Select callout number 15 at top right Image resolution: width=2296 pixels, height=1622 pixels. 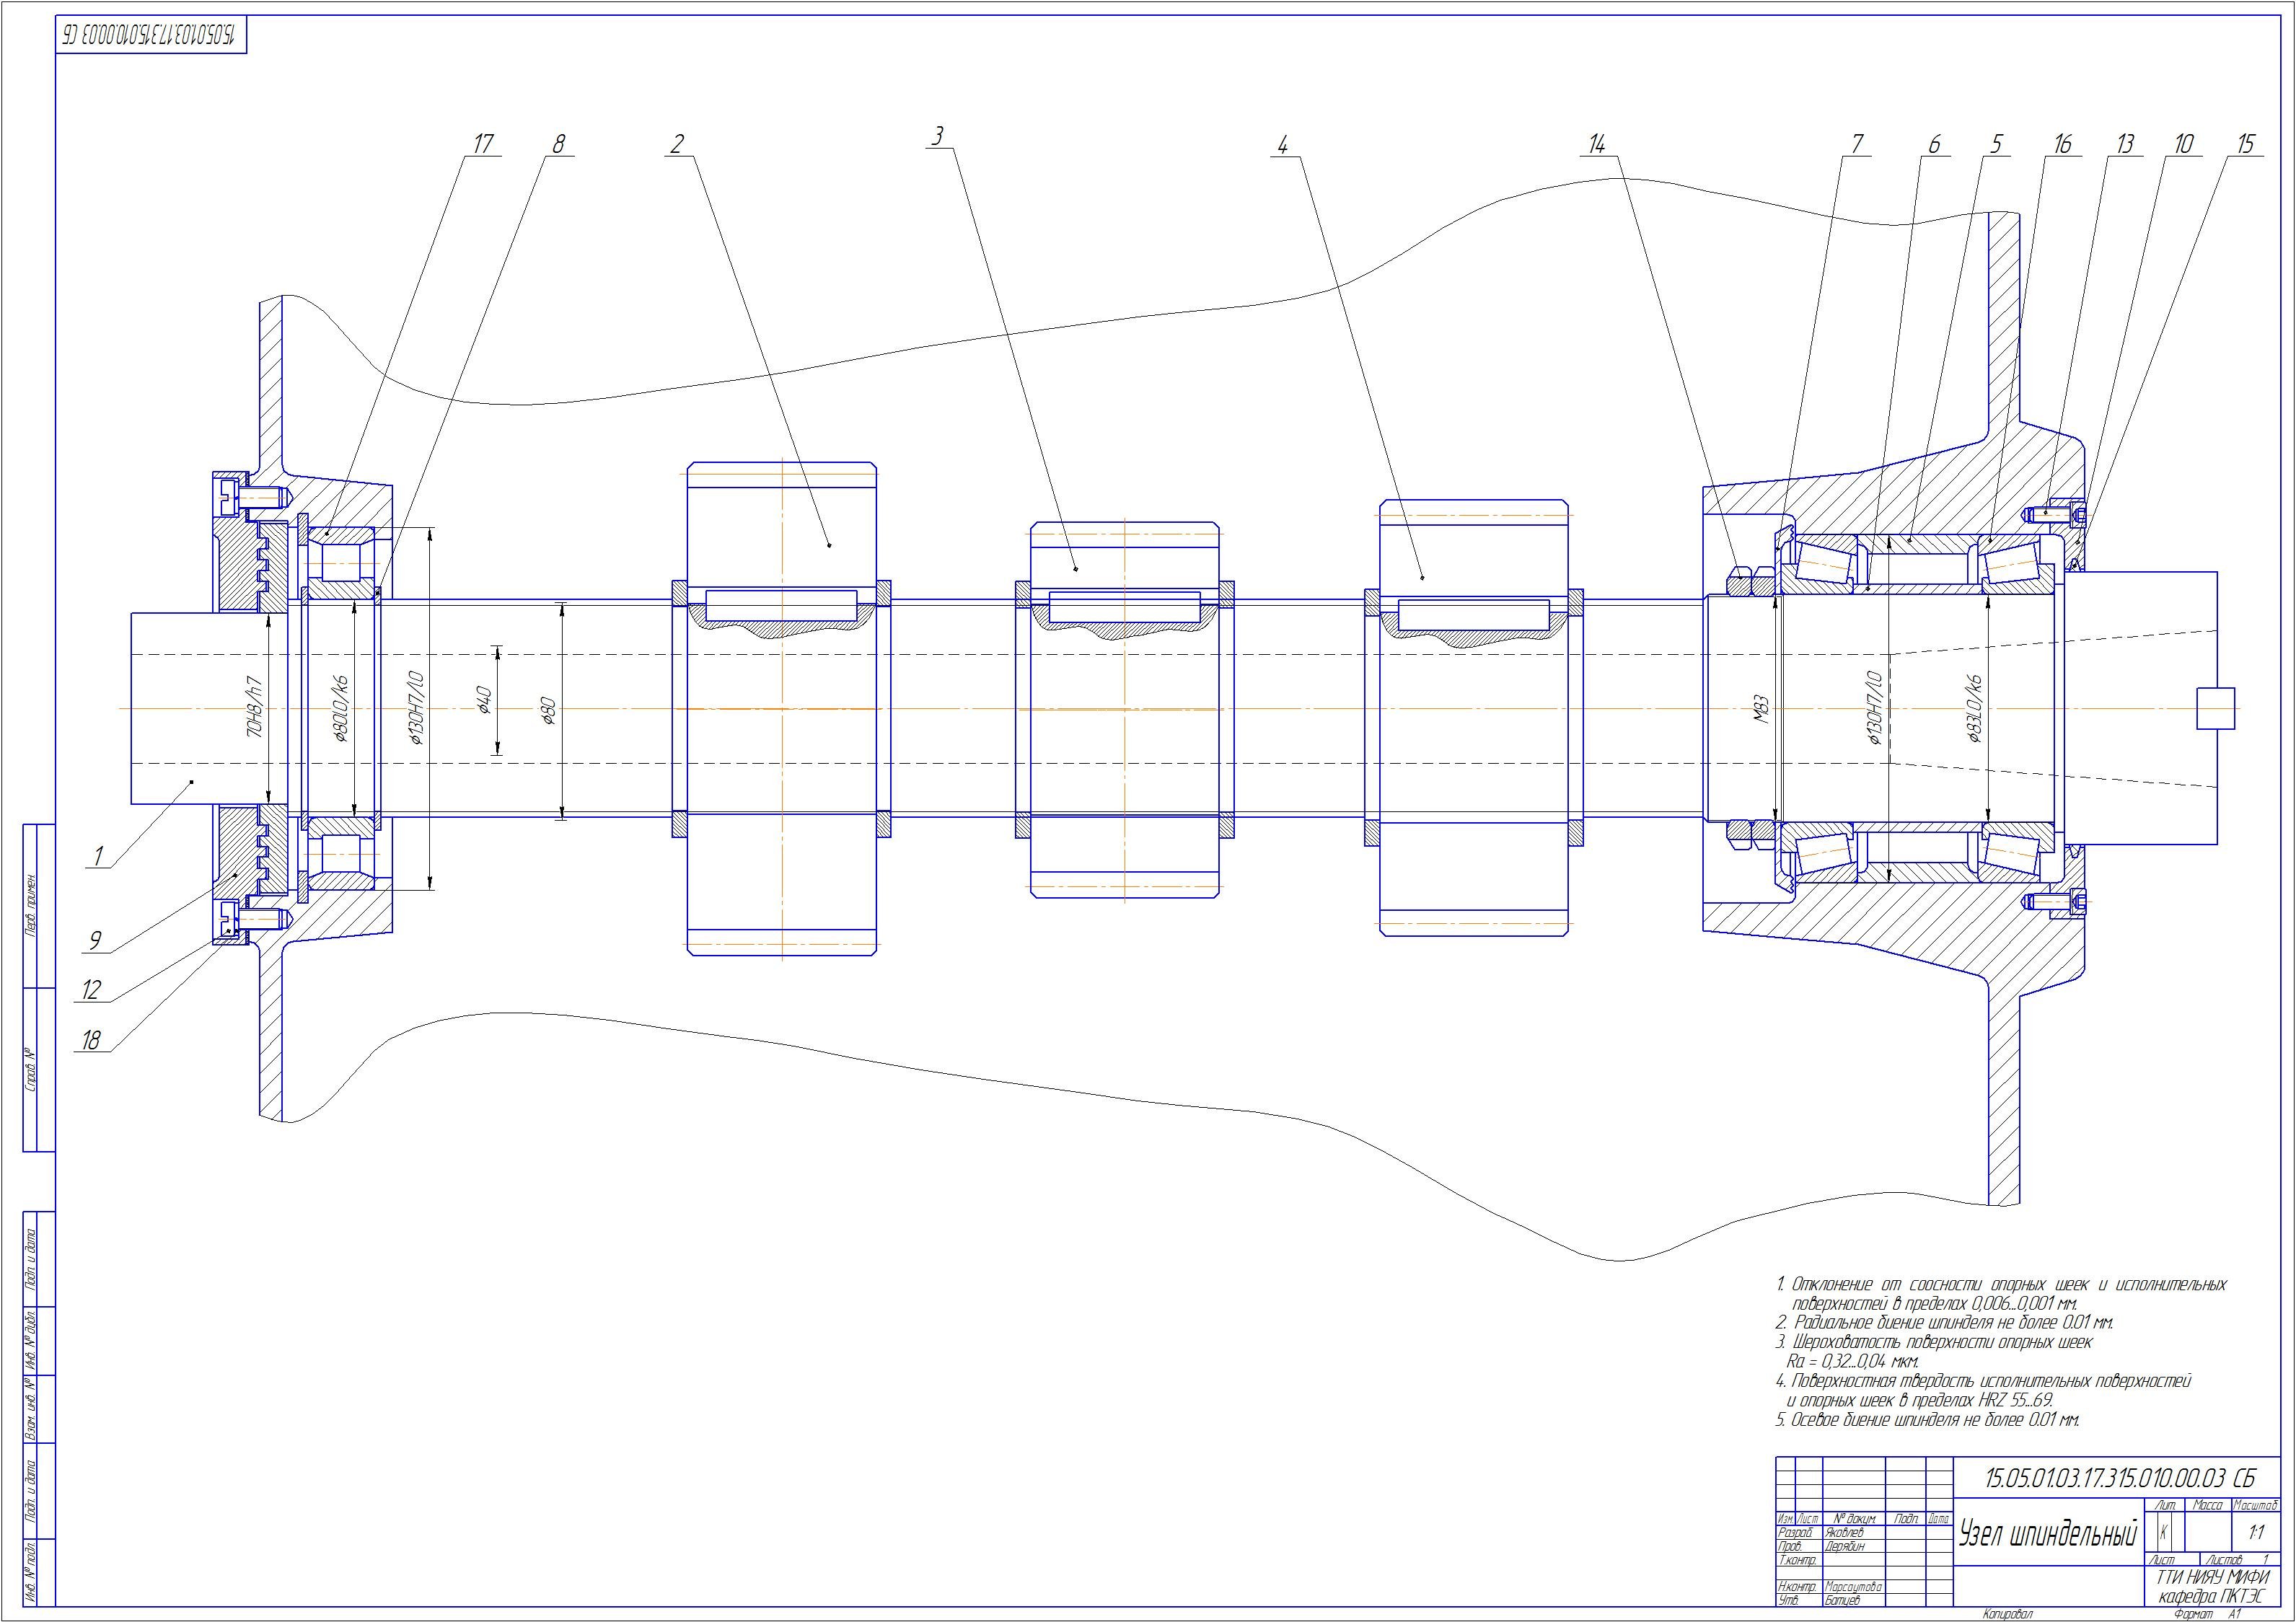(2245, 144)
